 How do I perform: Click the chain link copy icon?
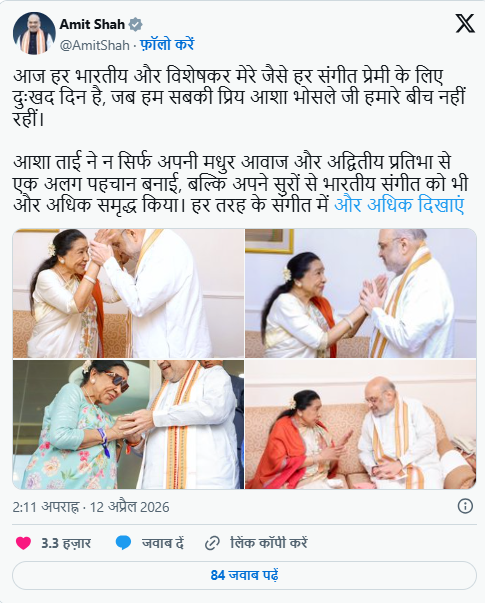pos(212,543)
